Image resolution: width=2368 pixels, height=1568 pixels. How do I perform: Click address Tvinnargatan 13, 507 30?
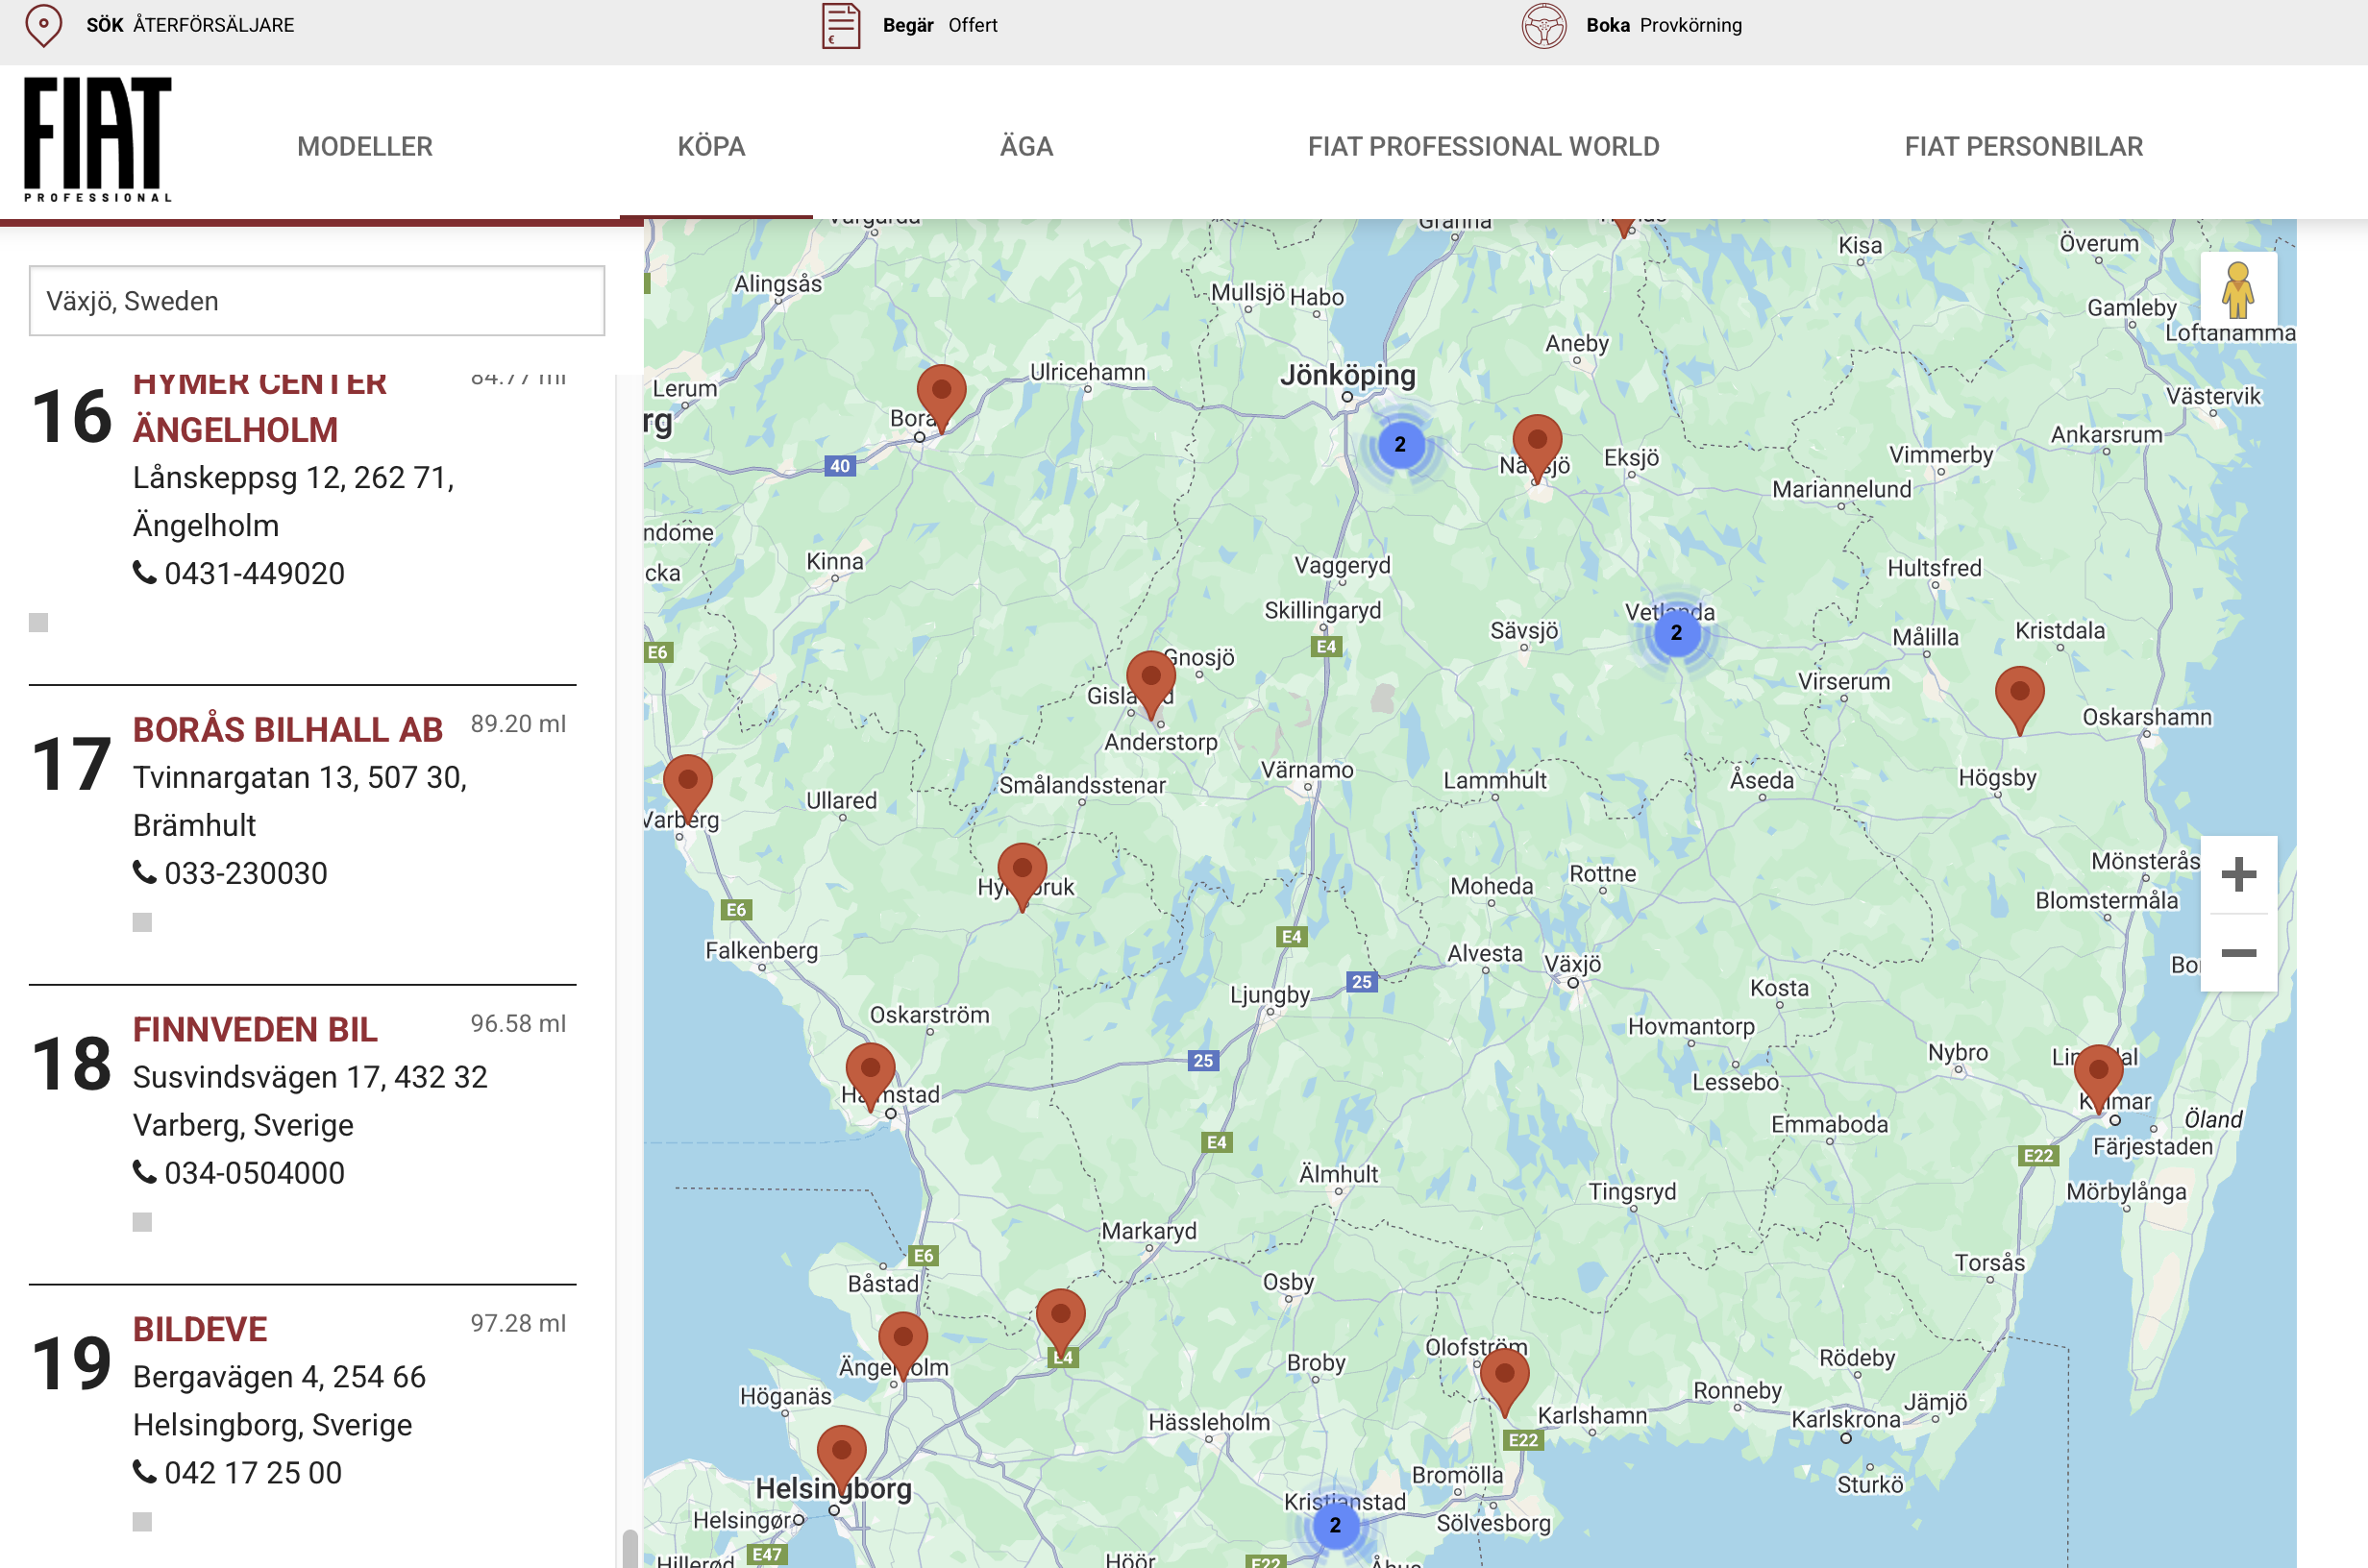[x=300, y=777]
